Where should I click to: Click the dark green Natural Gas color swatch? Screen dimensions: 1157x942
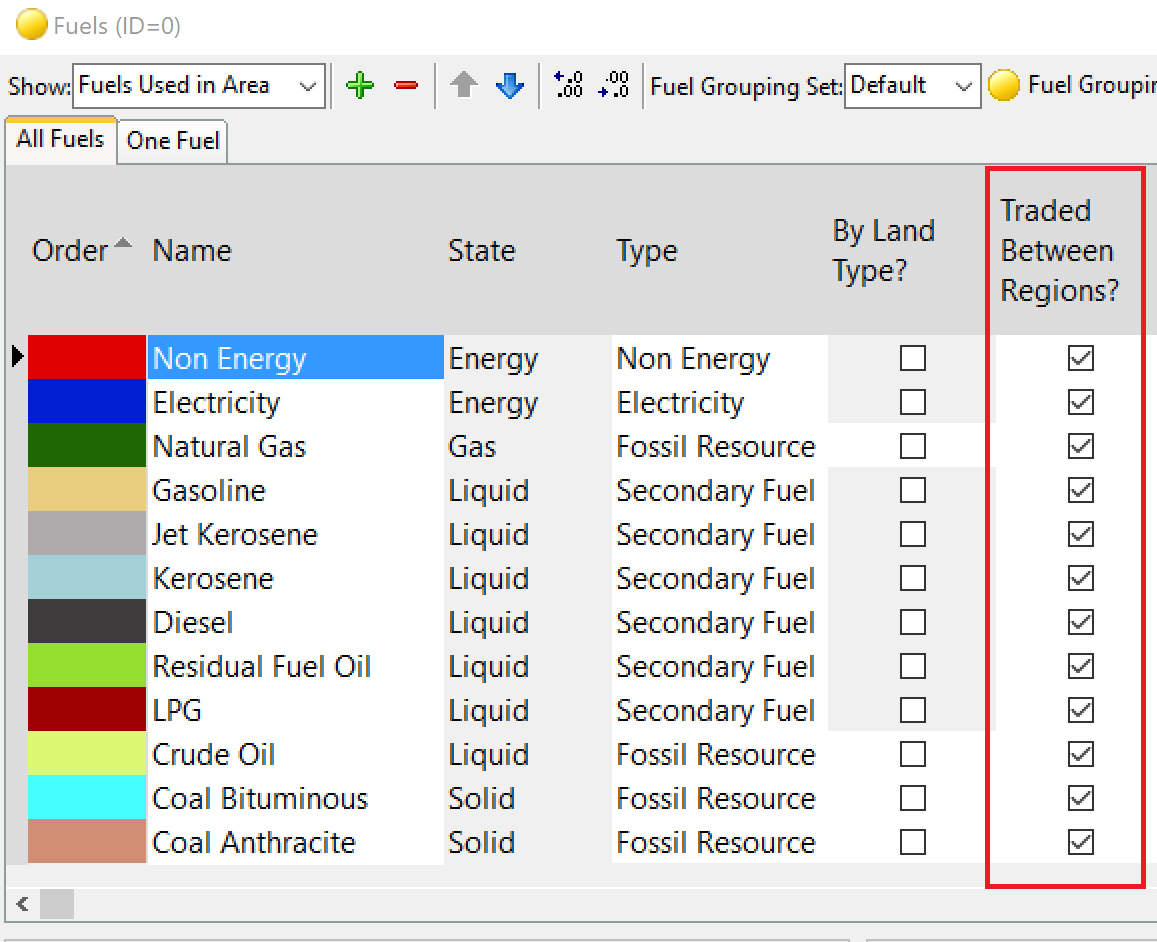coord(87,445)
